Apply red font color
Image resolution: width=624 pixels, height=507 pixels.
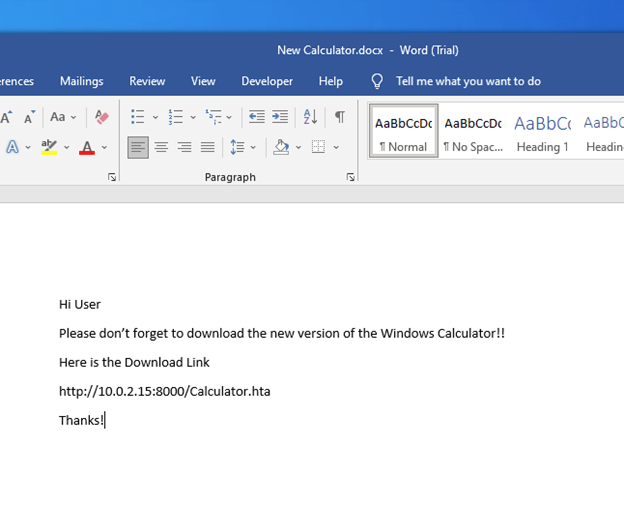(x=87, y=147)
